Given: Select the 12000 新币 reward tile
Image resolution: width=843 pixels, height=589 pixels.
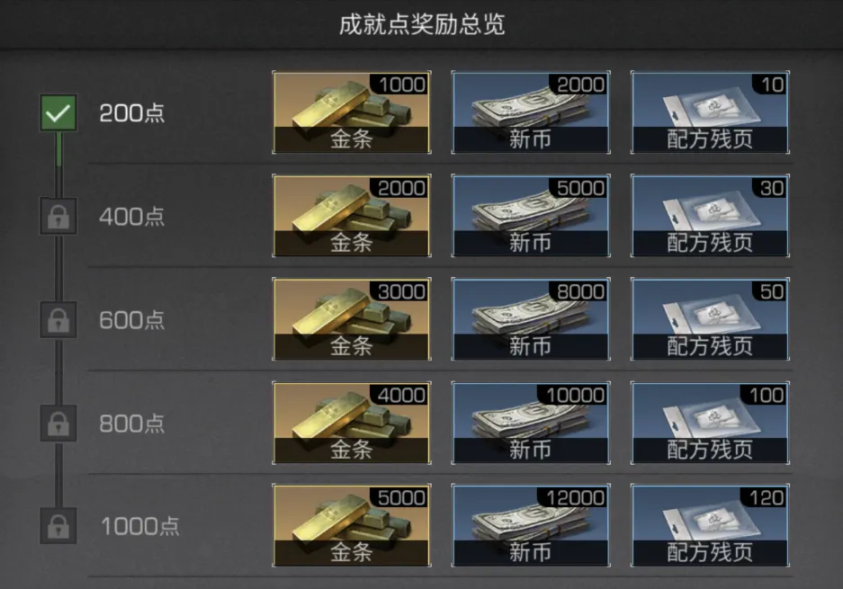Looking at the screenshot, I should 531,526.
